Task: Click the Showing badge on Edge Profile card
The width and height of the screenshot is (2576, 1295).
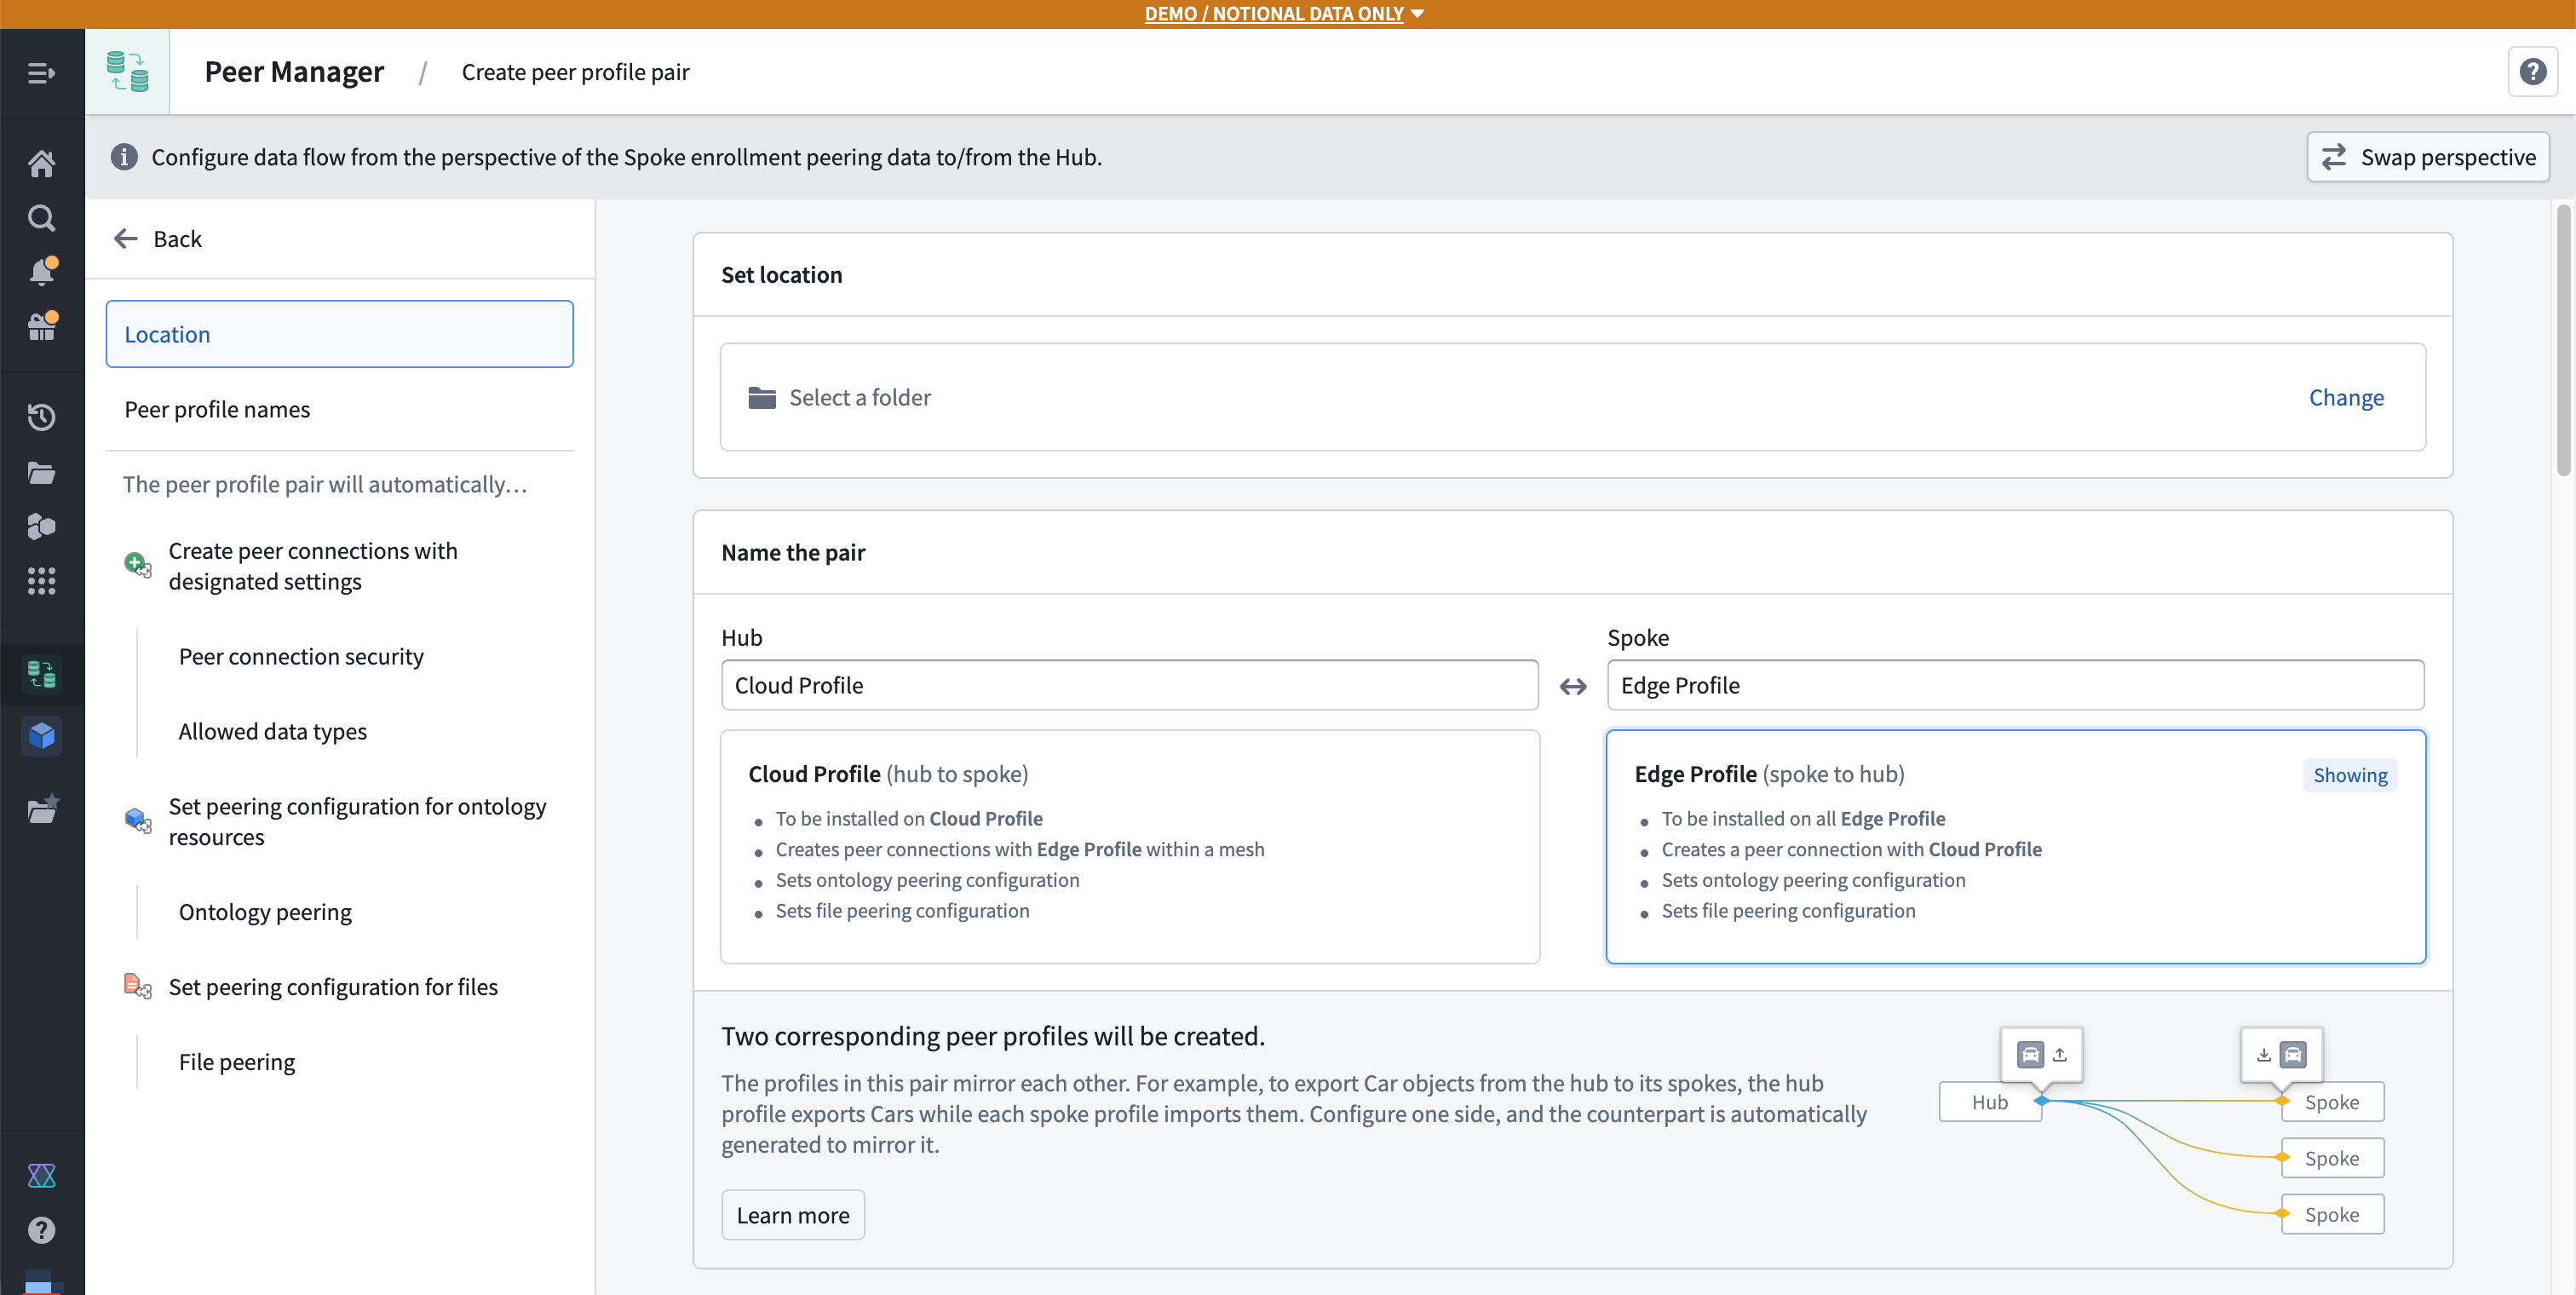Action: coord(2350,776)
